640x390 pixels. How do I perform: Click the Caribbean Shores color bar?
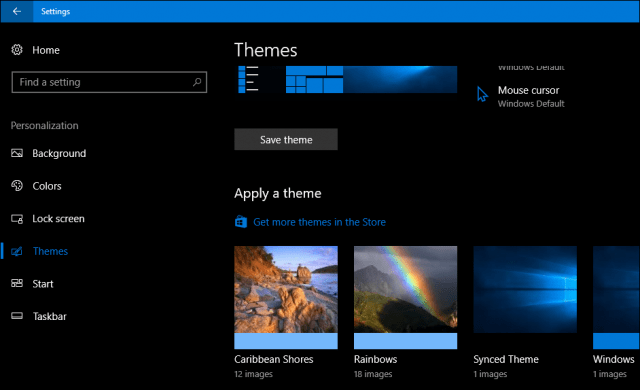(x=286, y=341)
